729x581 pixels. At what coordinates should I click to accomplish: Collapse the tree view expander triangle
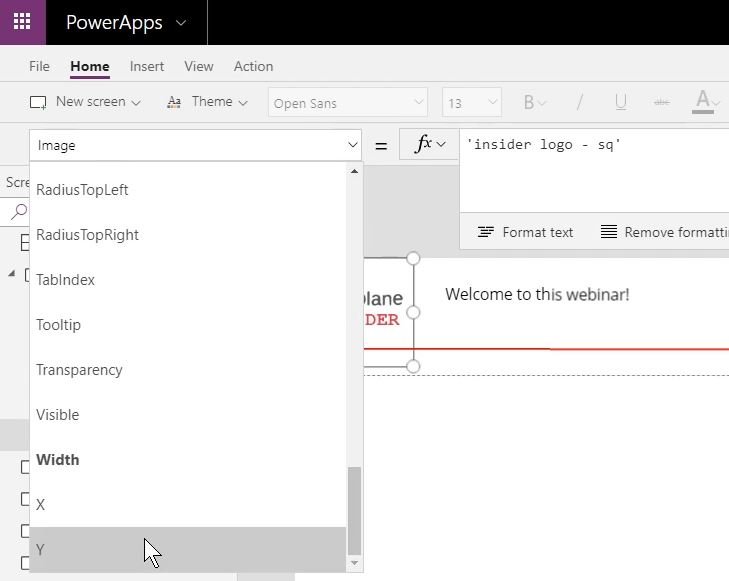point(11,273)
